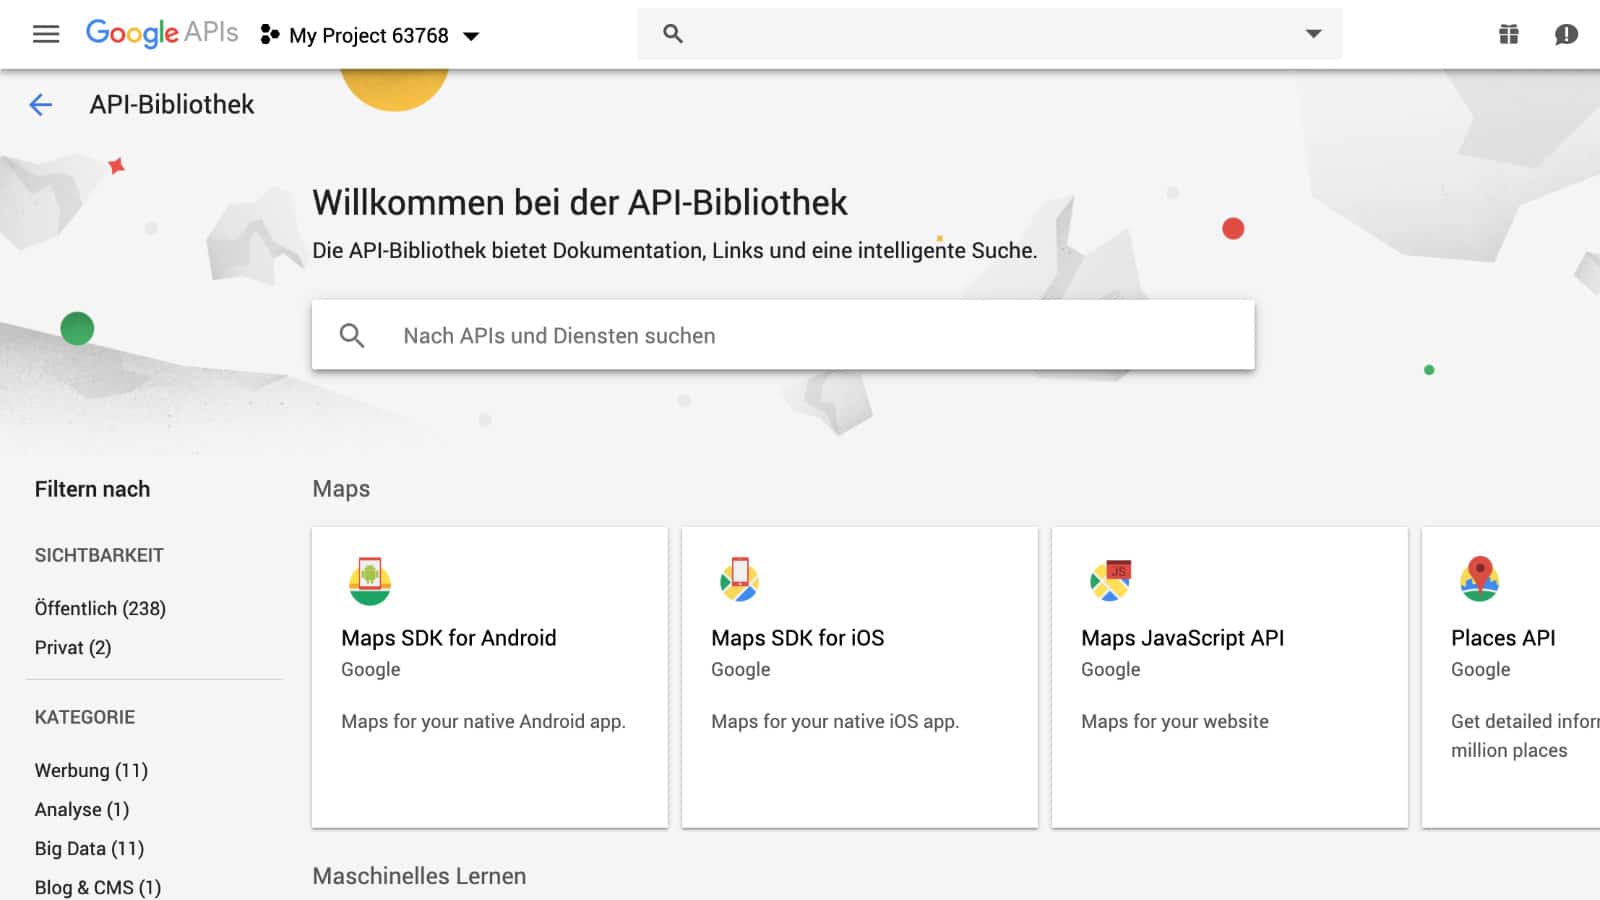Click the Google APIs logo
The image size is (1600, 900).
[x=162, y=33]
